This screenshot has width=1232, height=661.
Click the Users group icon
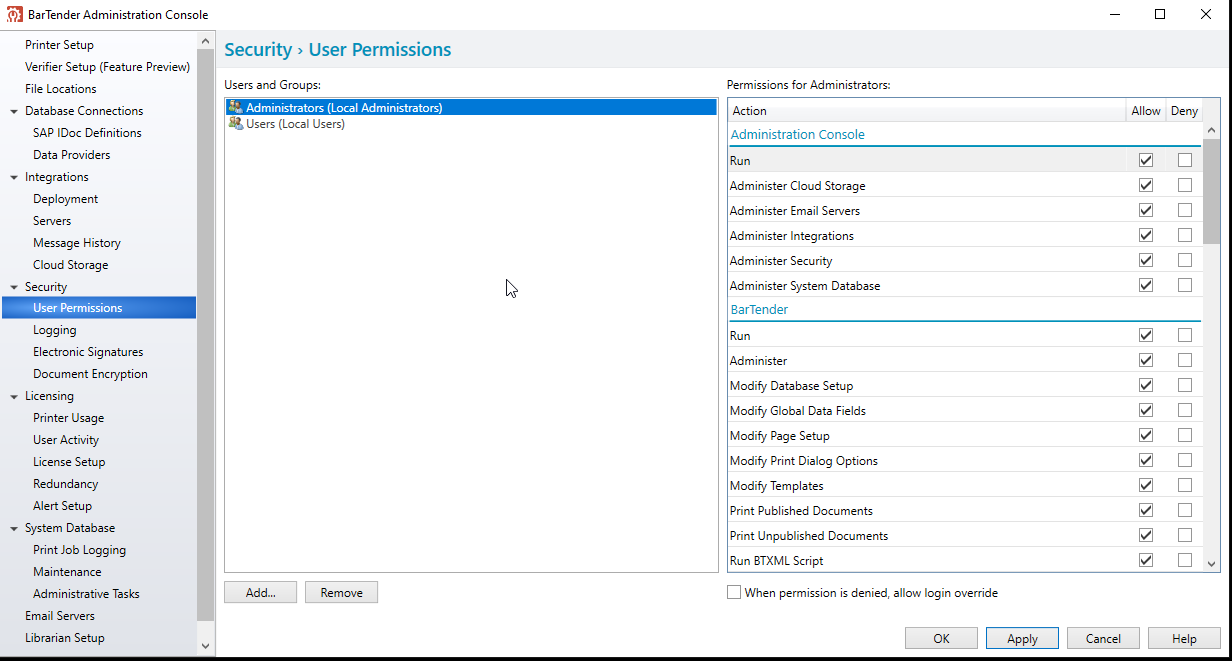[235, 124]
